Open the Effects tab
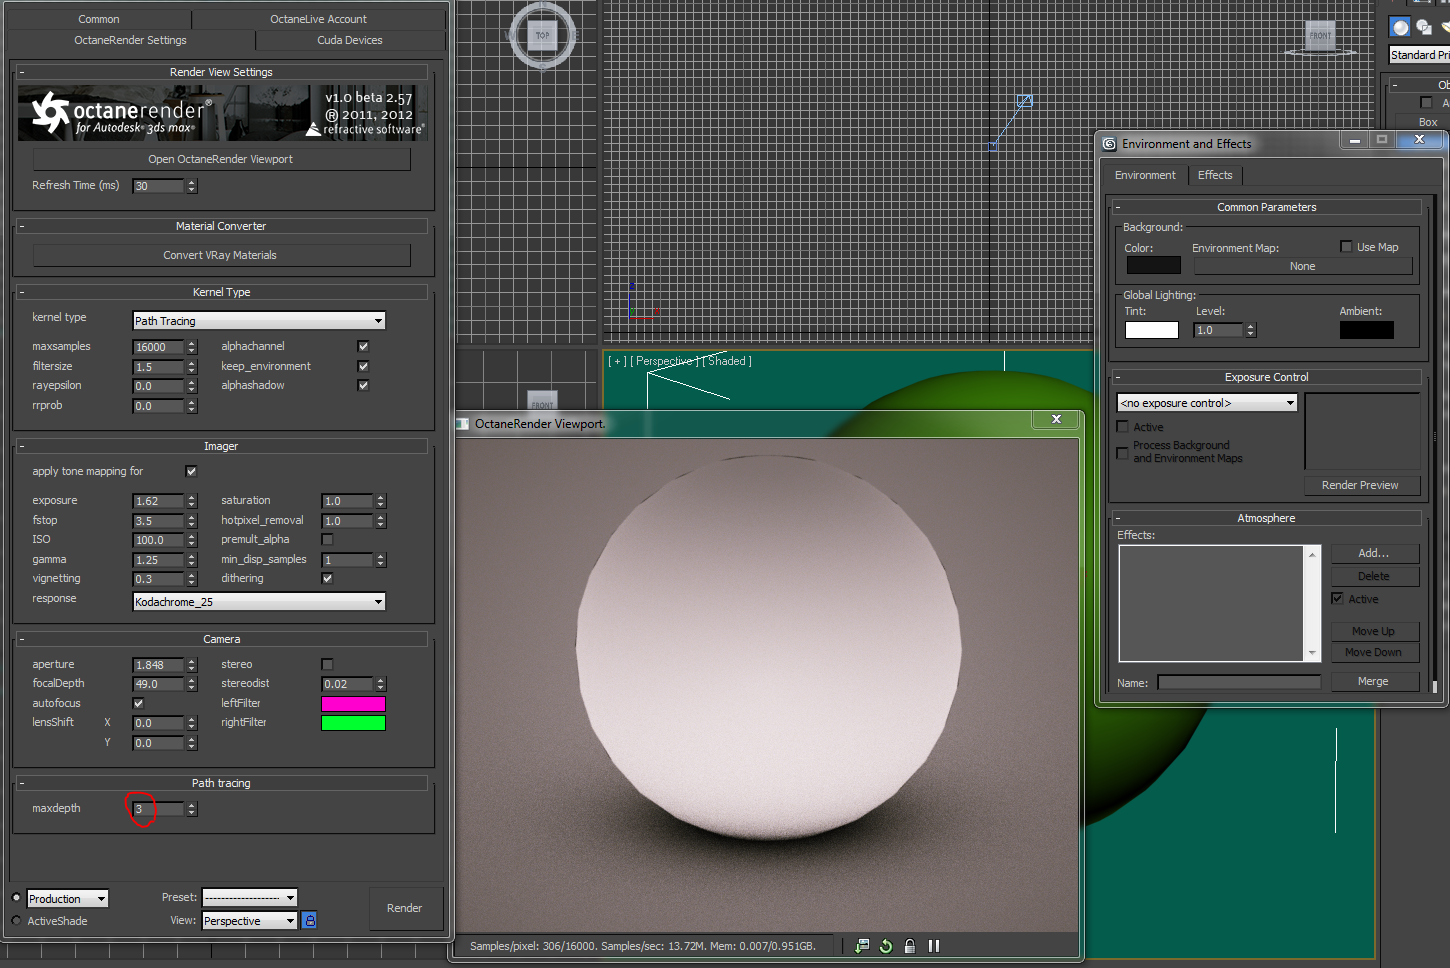The image size is (1450, 968). 1215,175
